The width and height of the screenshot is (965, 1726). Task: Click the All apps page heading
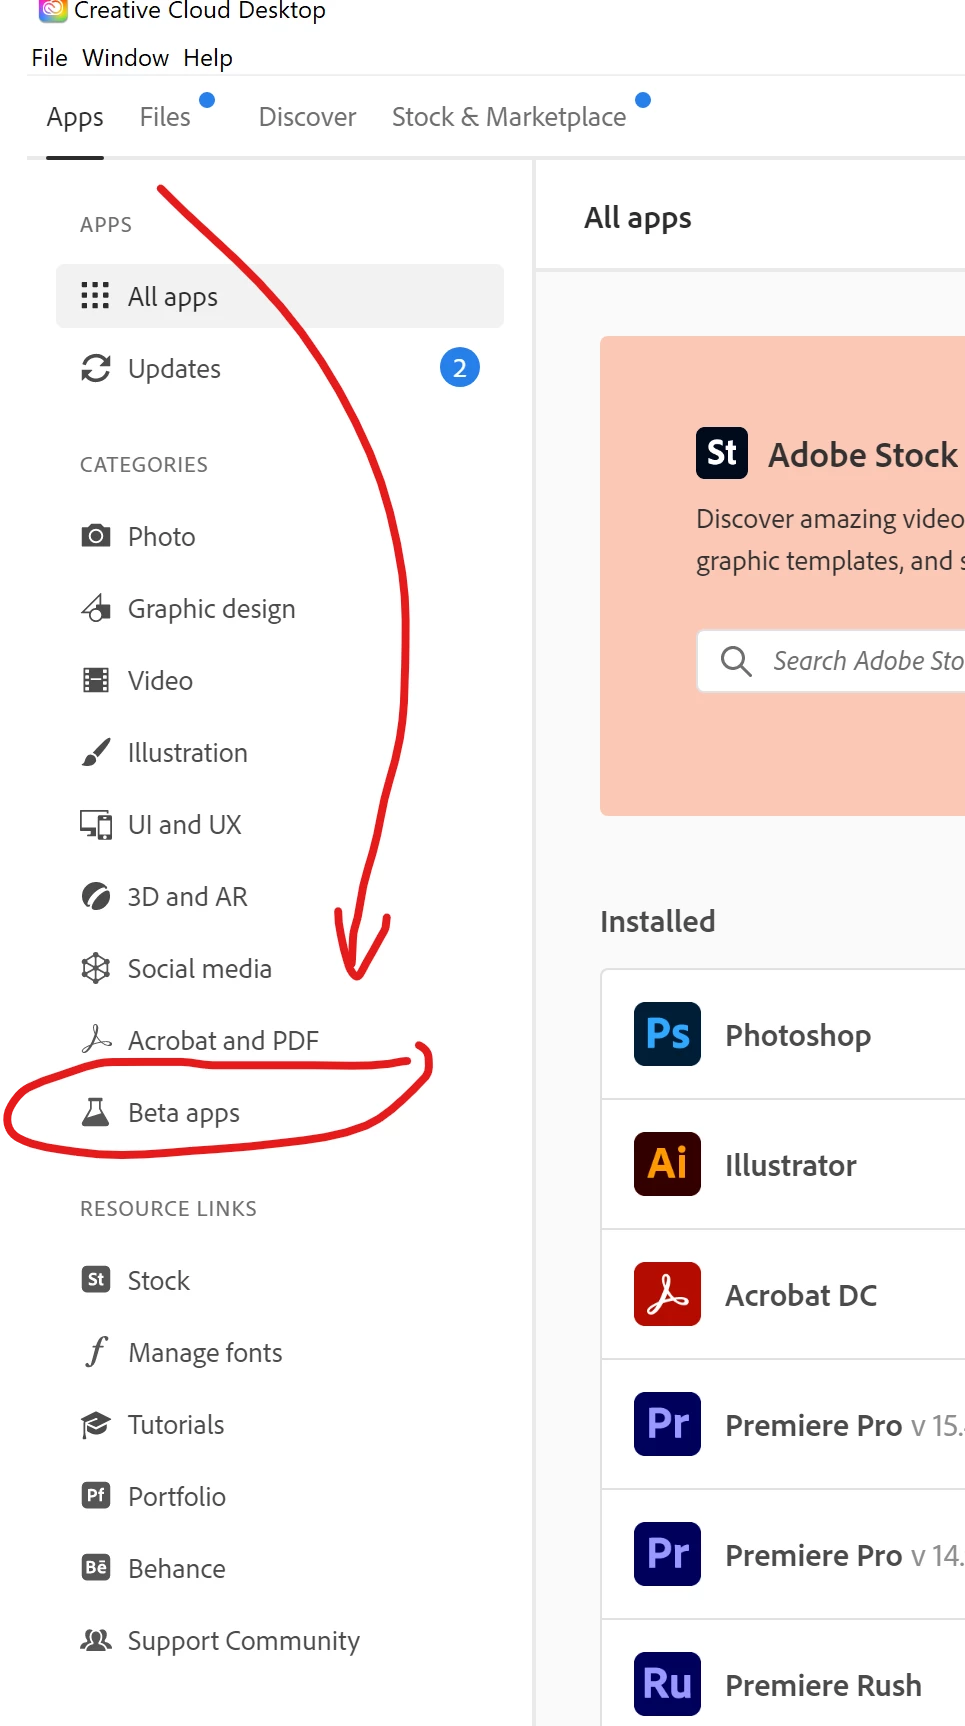(x=638, y=218)
